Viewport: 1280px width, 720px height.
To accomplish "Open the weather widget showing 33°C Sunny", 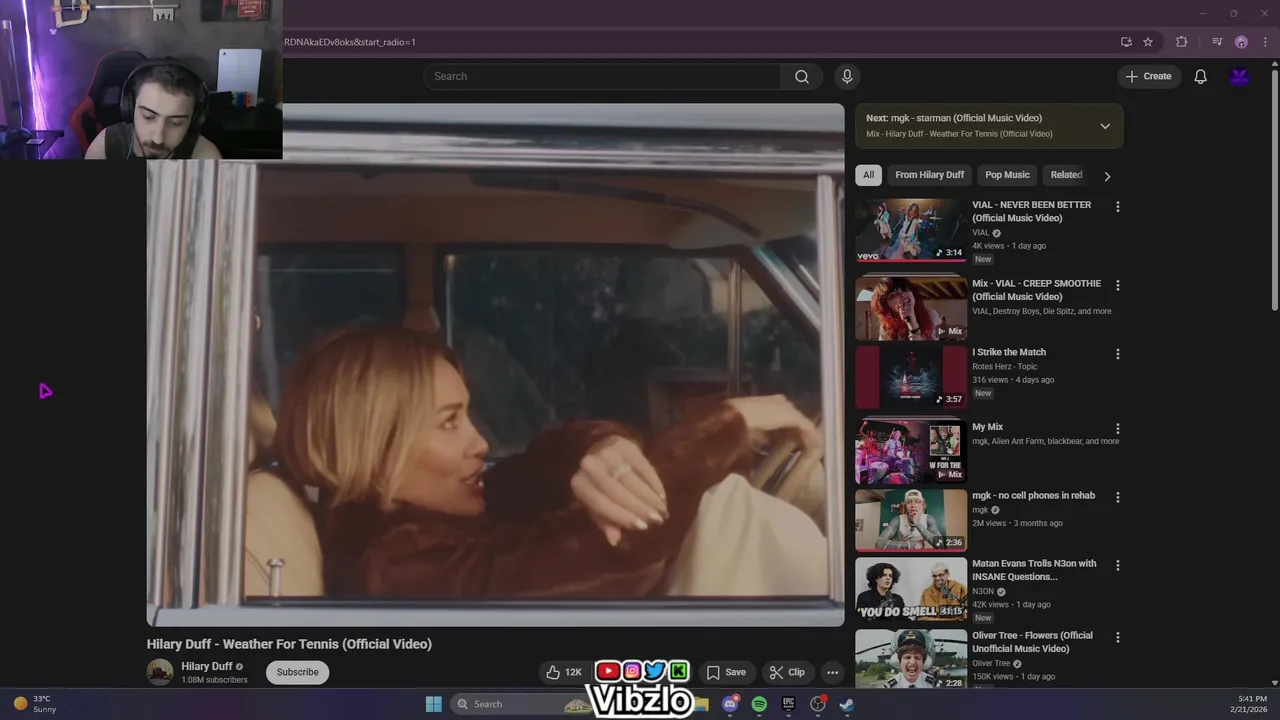I will click(34, 704).
